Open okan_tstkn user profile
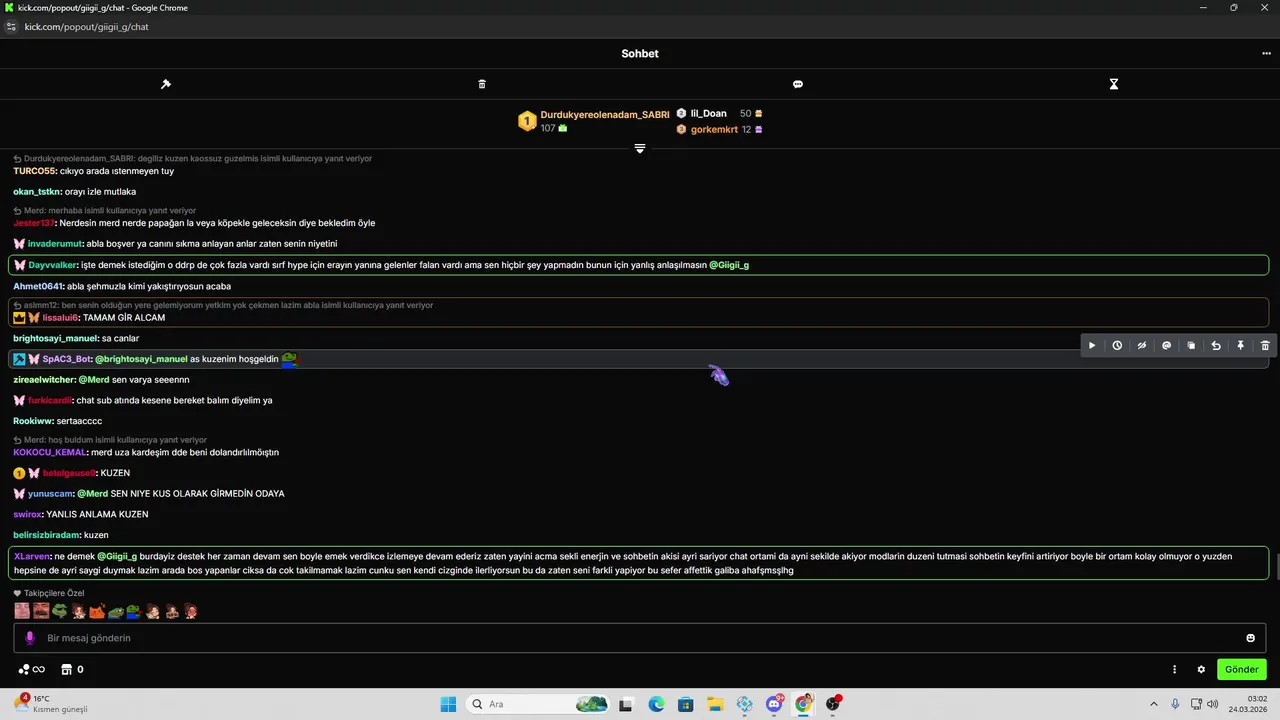Viewport: 1280px width, 720px height. (x=37, y=192)
